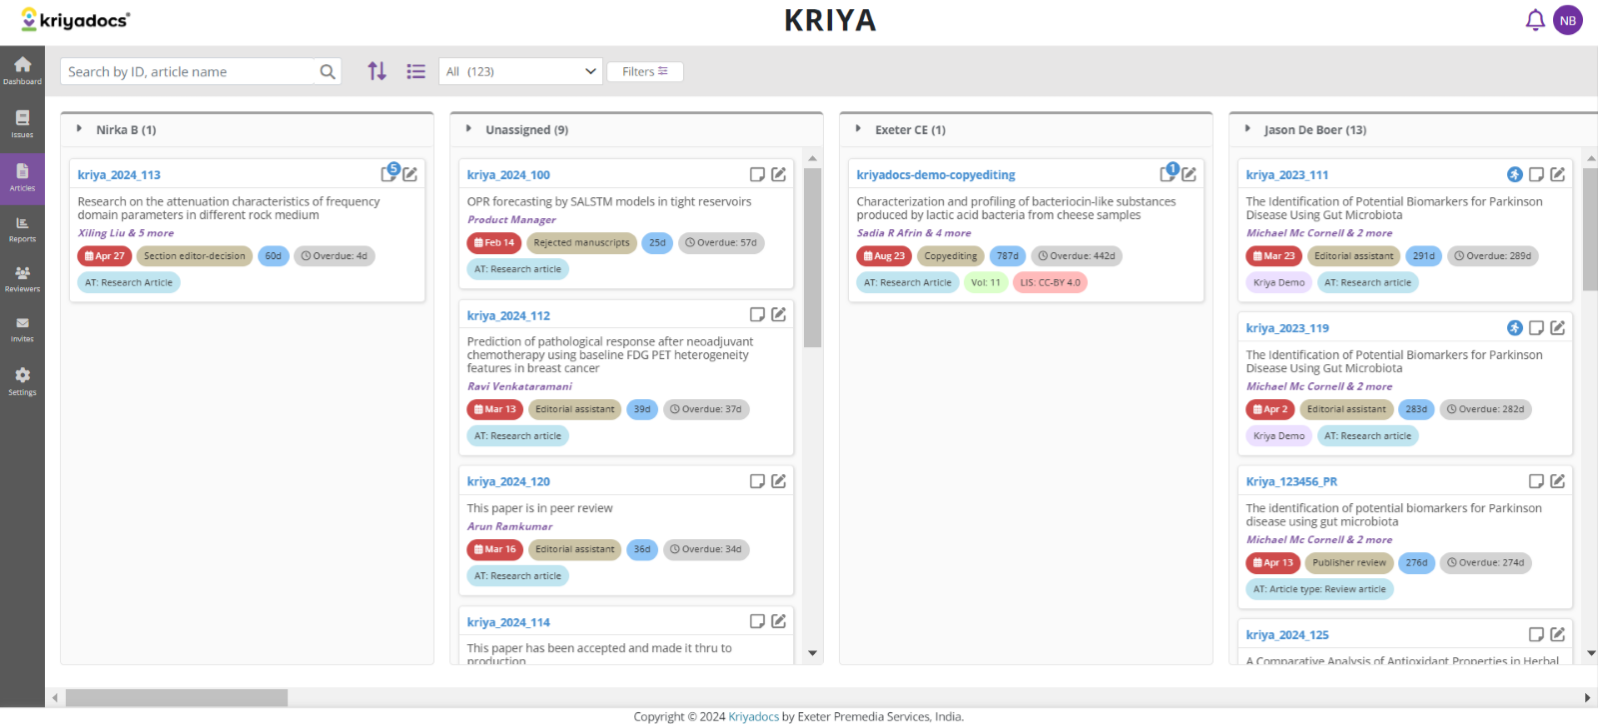Screen dimensions: 1598x724
Task: Click notes icon on kriya_2024_100 card
Action: coord(757,174)
